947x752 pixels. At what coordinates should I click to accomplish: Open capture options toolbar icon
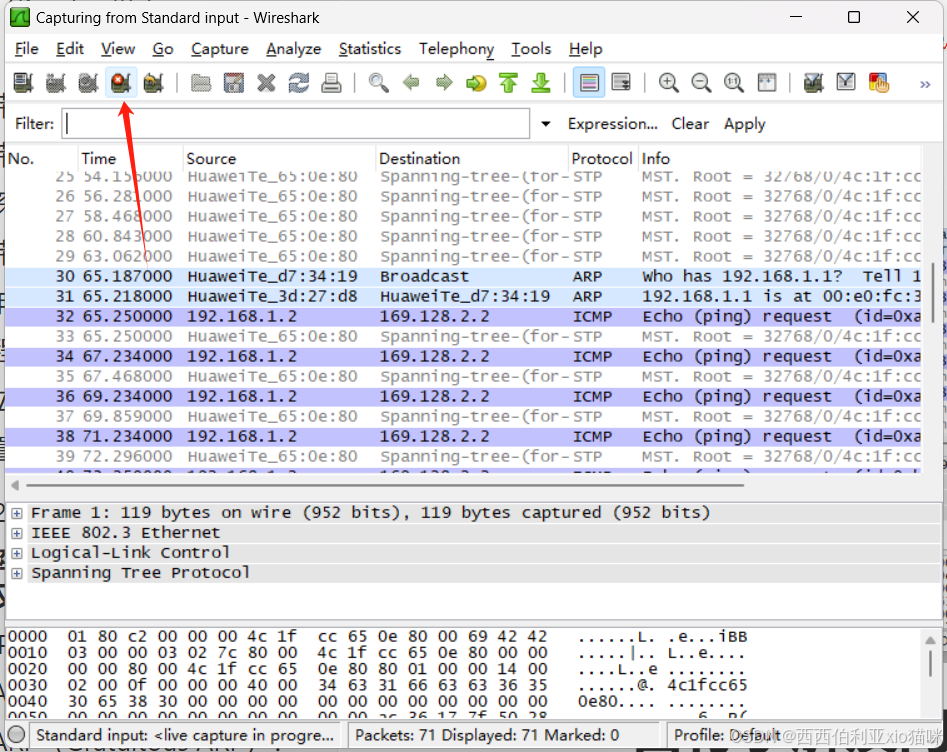coord(56,82)
